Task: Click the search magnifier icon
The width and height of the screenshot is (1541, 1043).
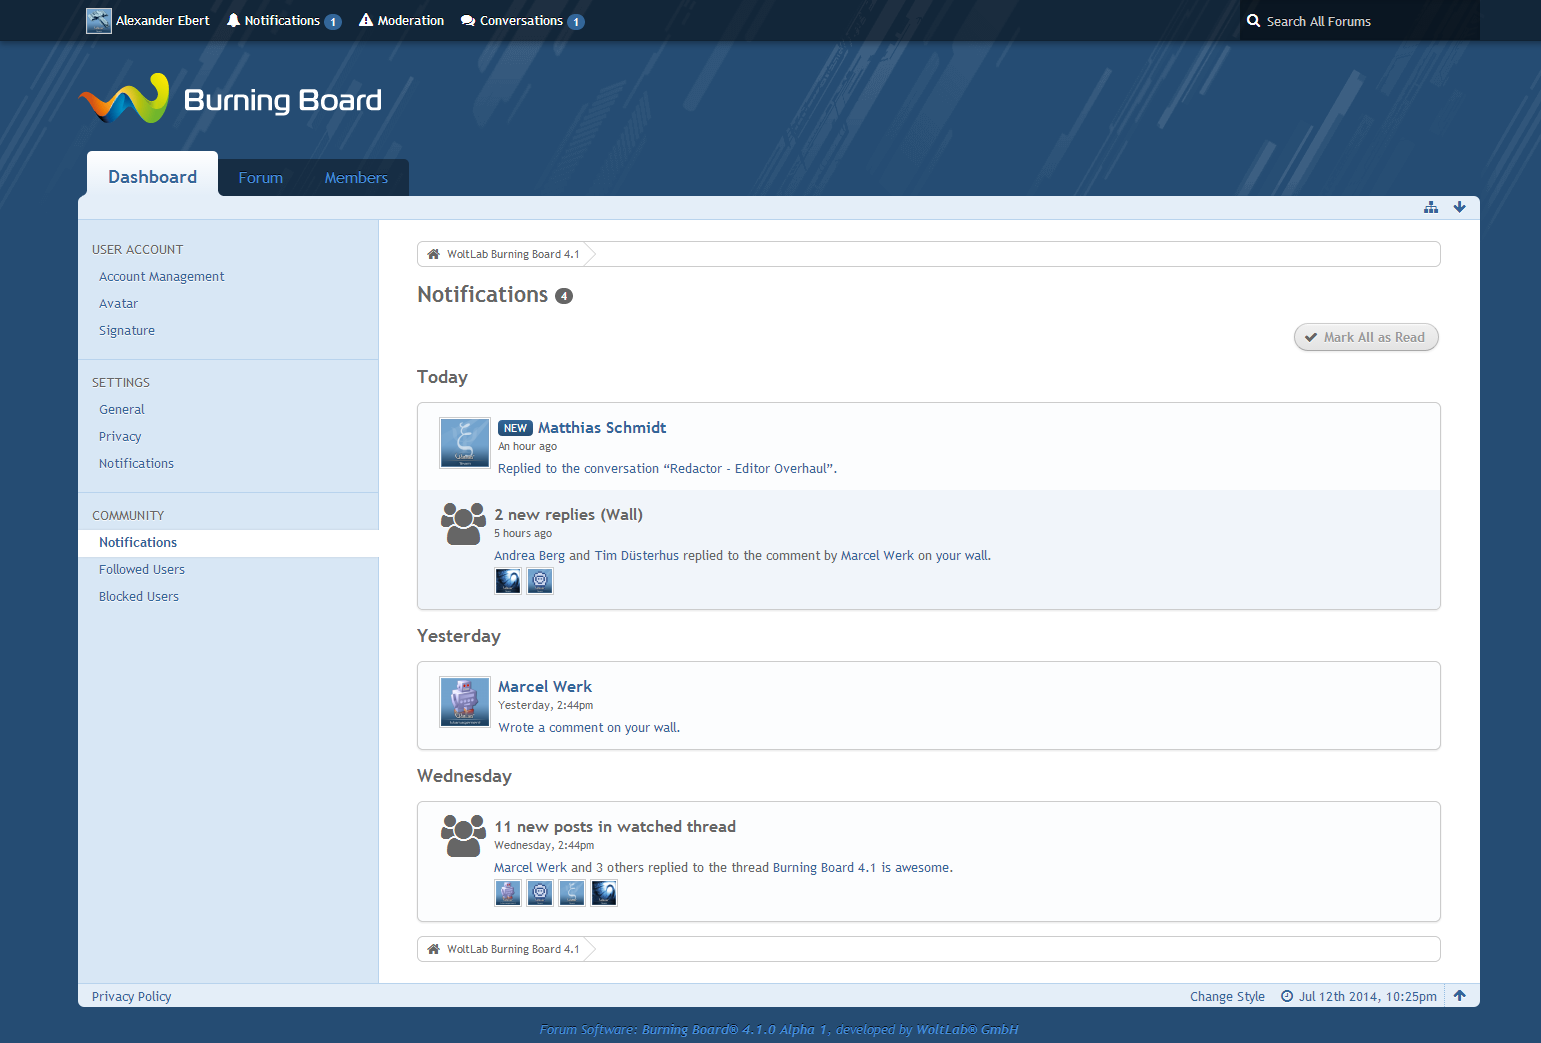Action: (x=1253, y=21)
